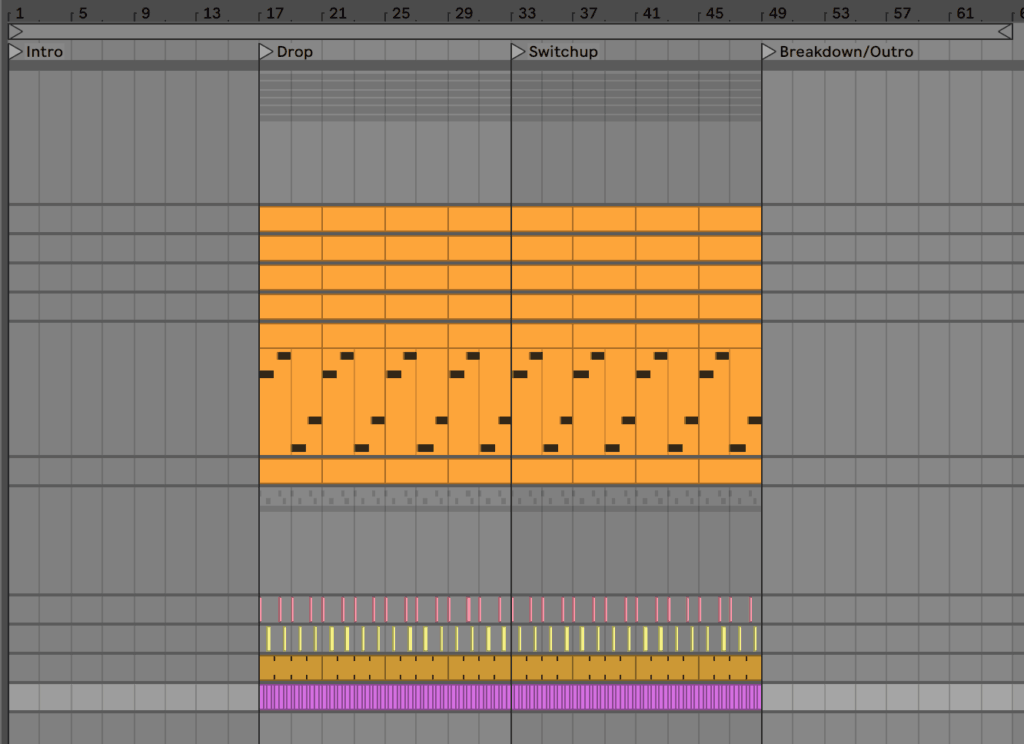
Task: Click bar 37 in the beat-time ruler
Action: (588, 13)
